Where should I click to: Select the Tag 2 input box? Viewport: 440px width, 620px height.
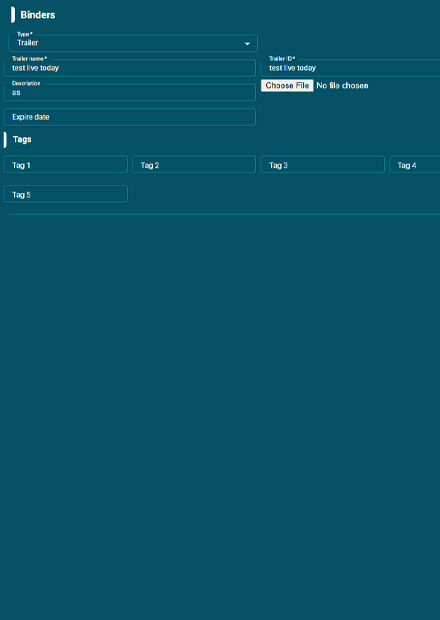[x=194, y=165]
